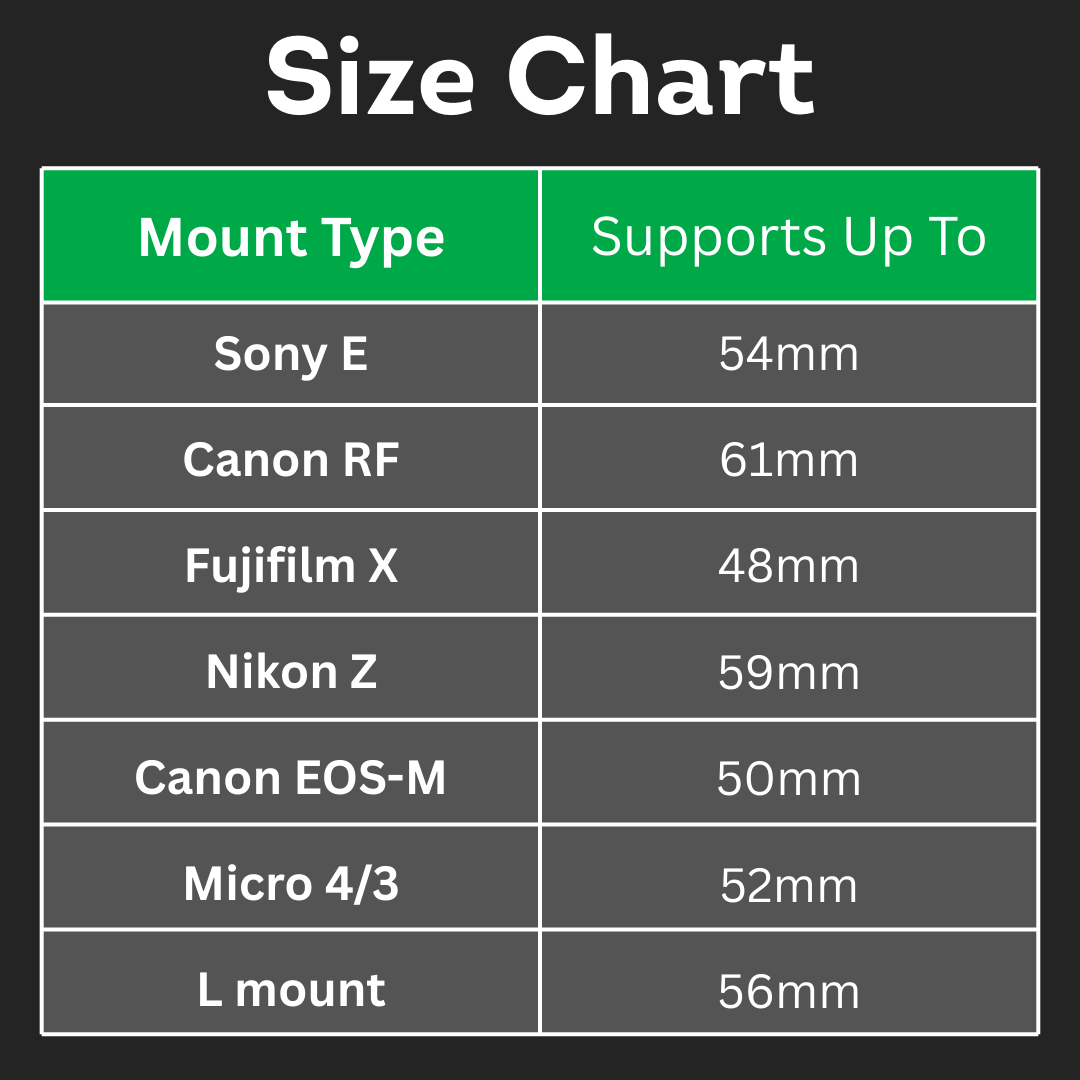This screenshot has height=1080, width=1080.
Task: Click the 61mm value cell
Action: point(788,459)
